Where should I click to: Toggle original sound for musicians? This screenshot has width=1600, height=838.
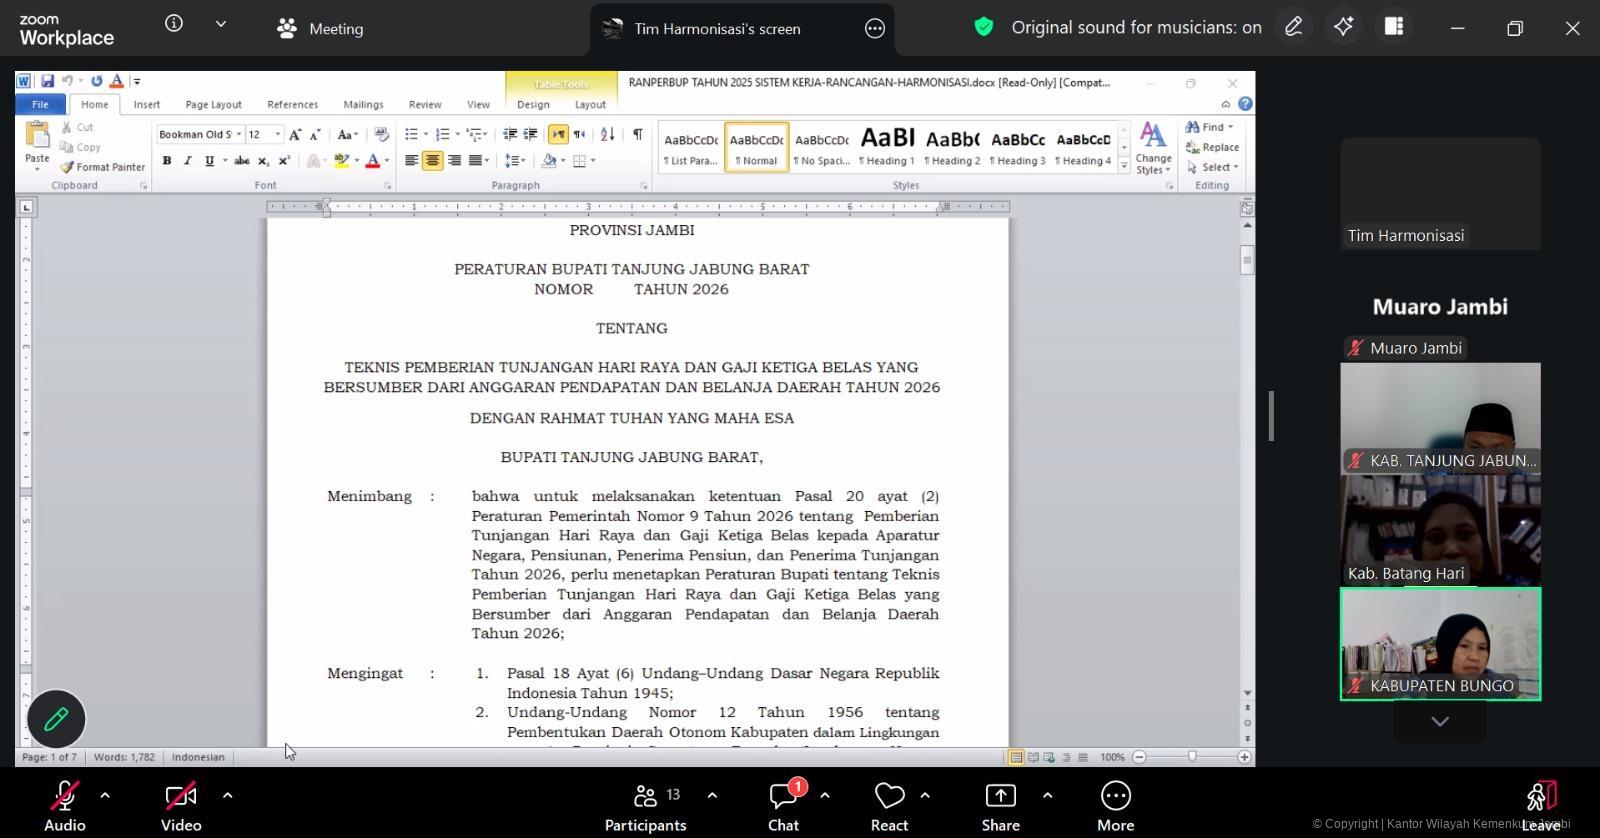tap(1118, 28)
